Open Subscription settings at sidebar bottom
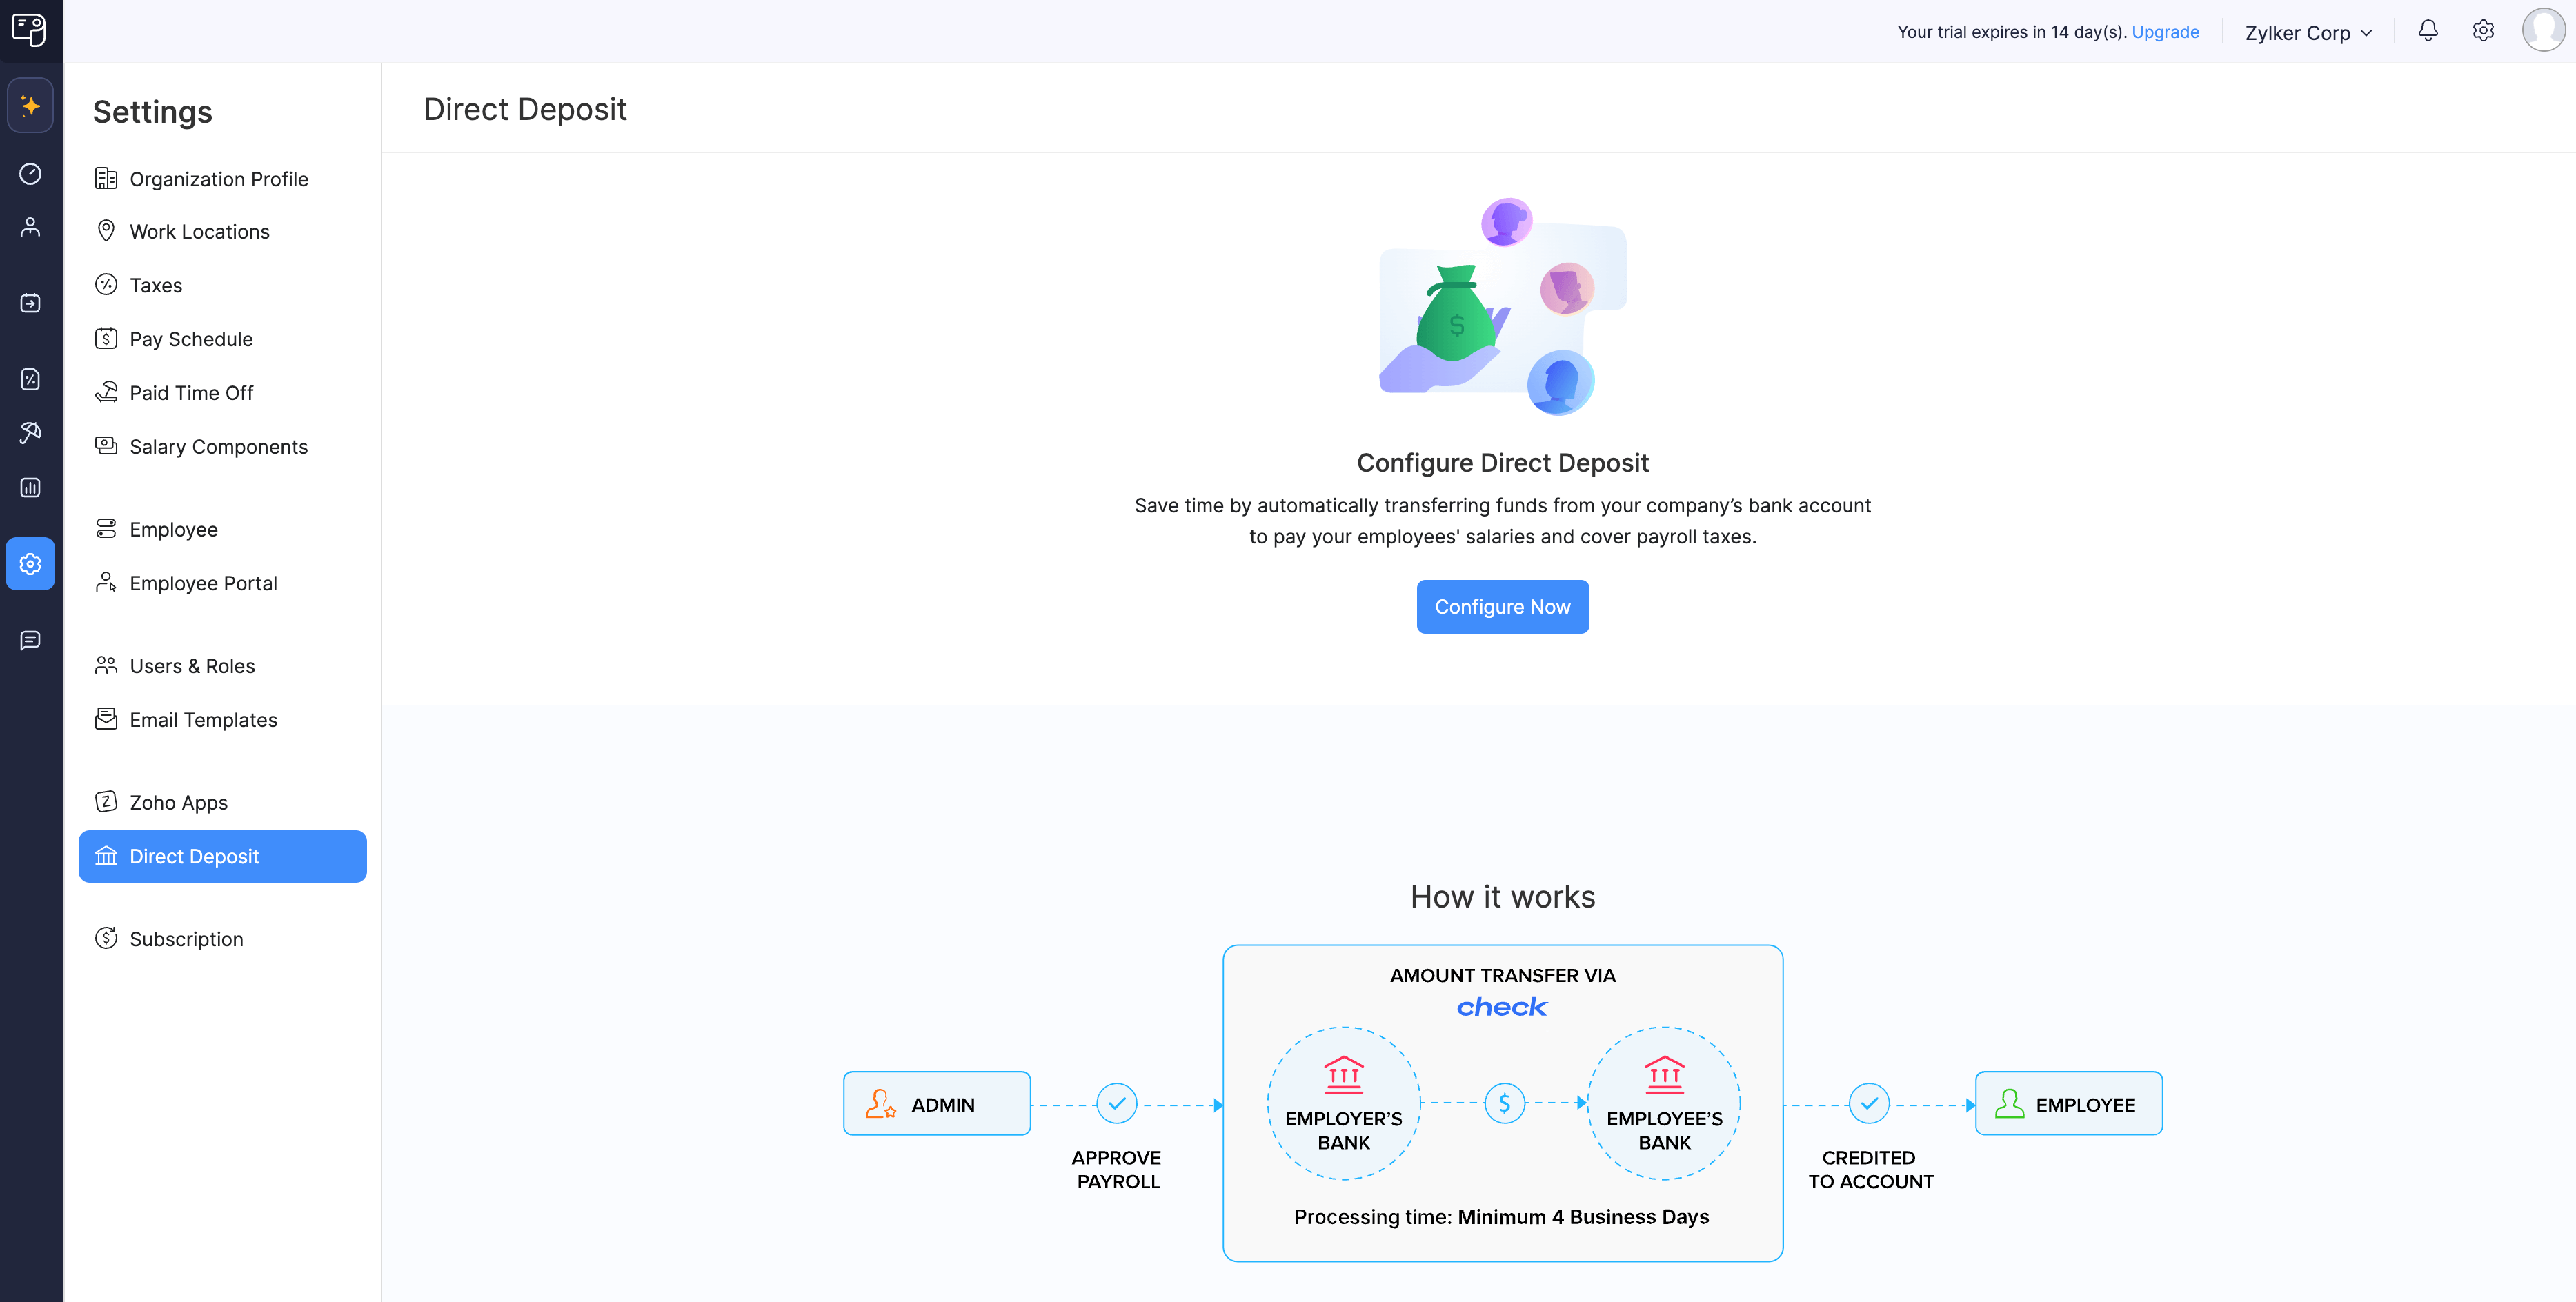 point(186,938)
